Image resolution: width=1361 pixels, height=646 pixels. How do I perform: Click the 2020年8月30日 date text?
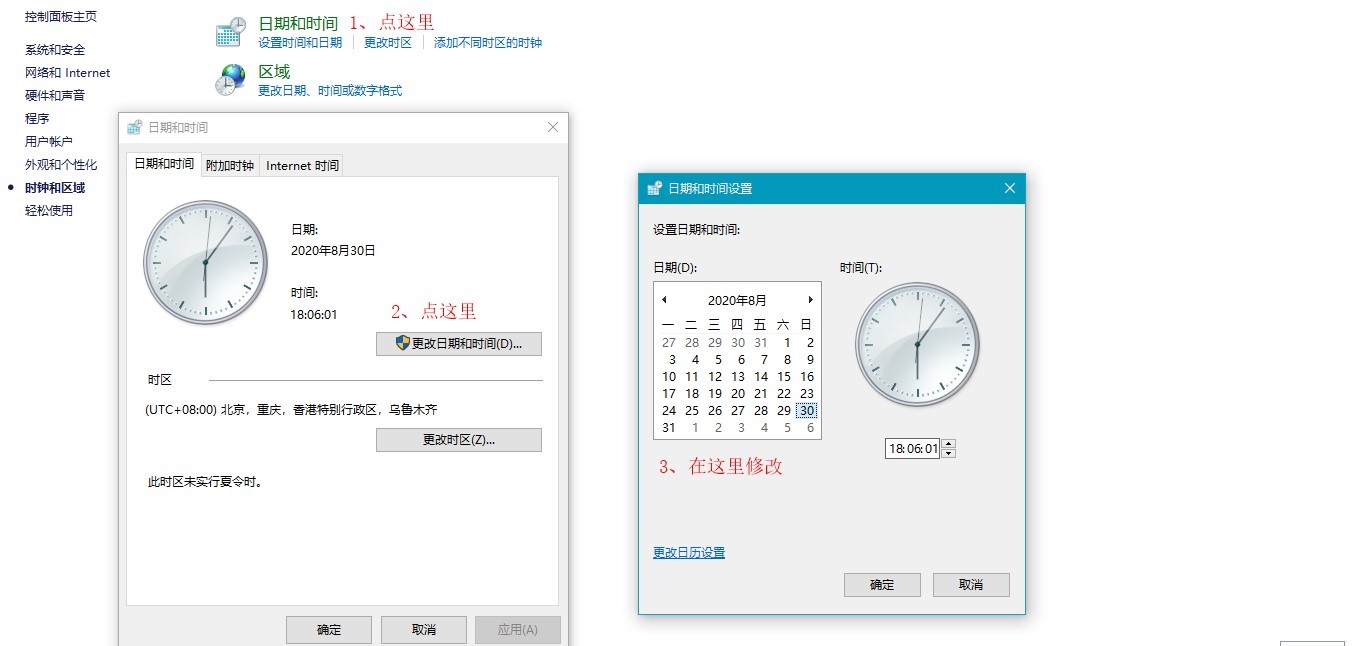point(333,251)
